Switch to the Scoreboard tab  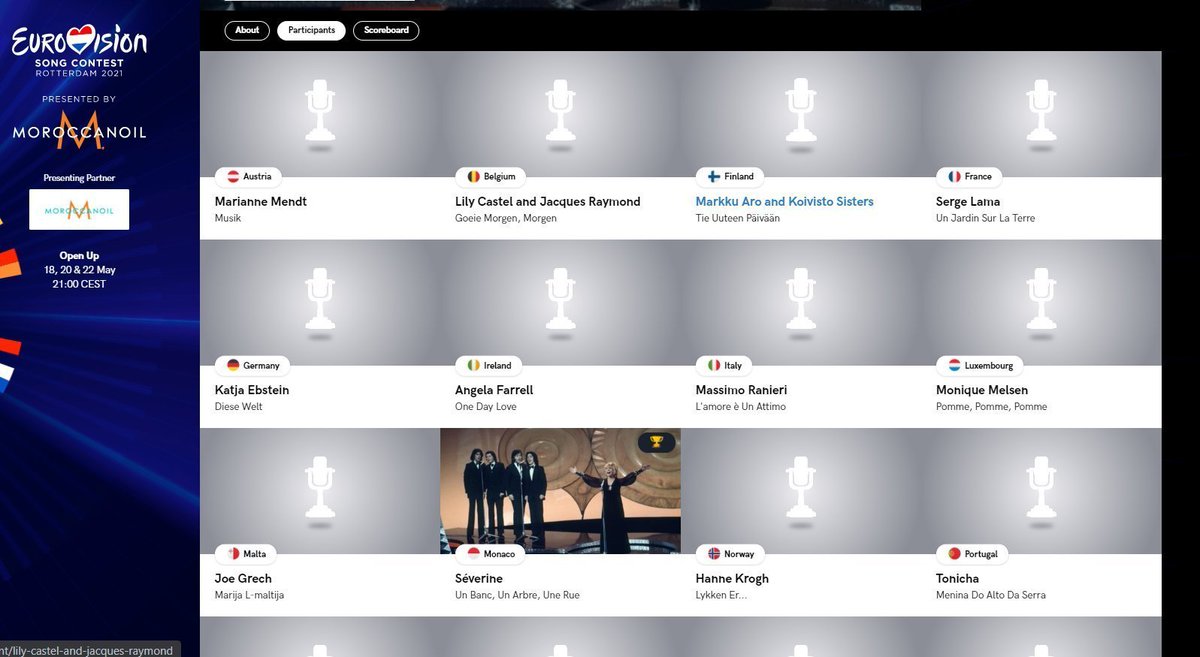coord(386,30)
